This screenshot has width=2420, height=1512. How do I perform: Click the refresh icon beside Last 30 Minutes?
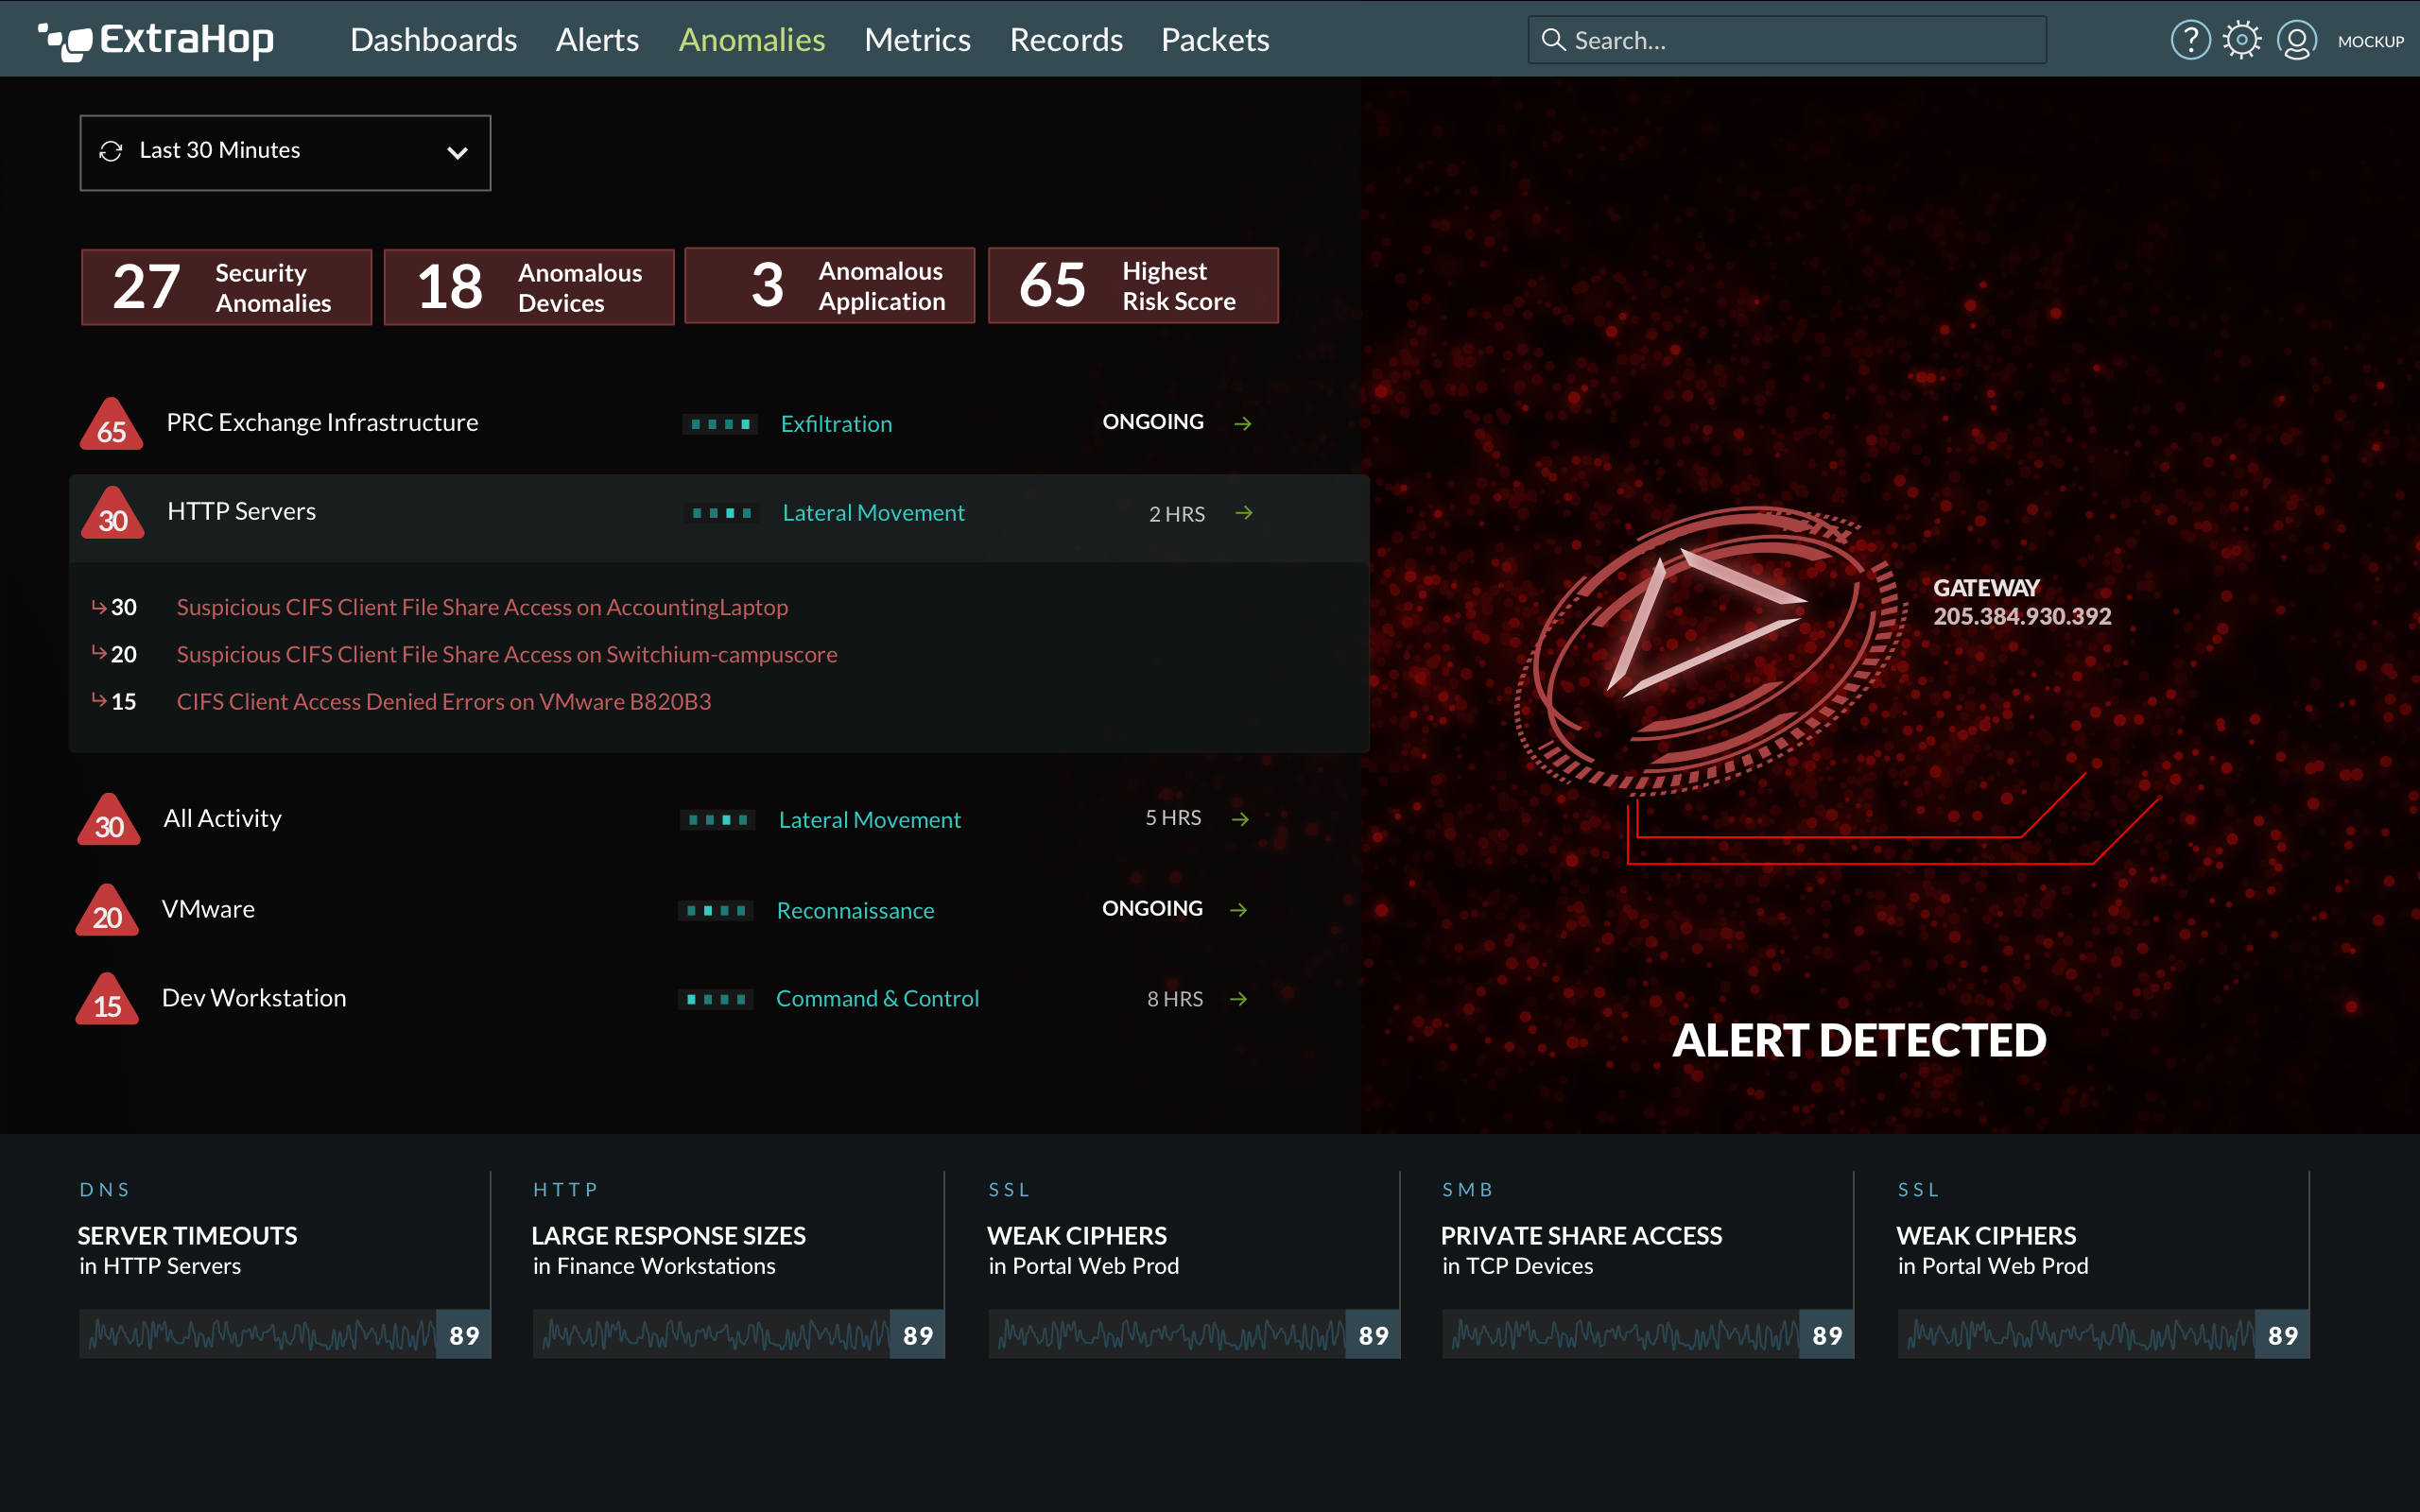(111, 151)
